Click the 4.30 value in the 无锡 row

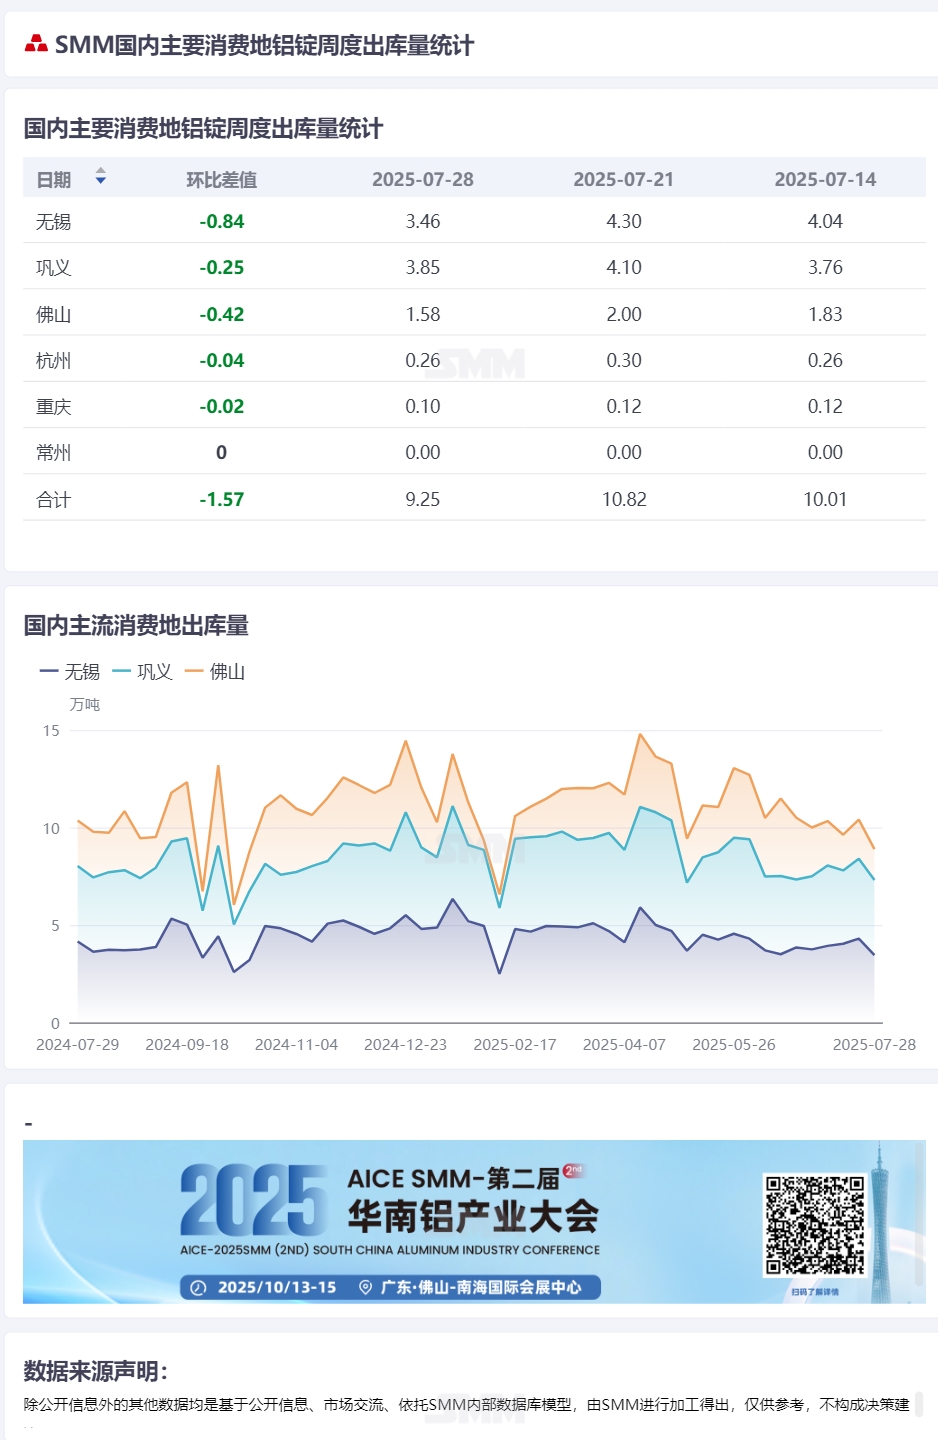(x=624, y=222)
